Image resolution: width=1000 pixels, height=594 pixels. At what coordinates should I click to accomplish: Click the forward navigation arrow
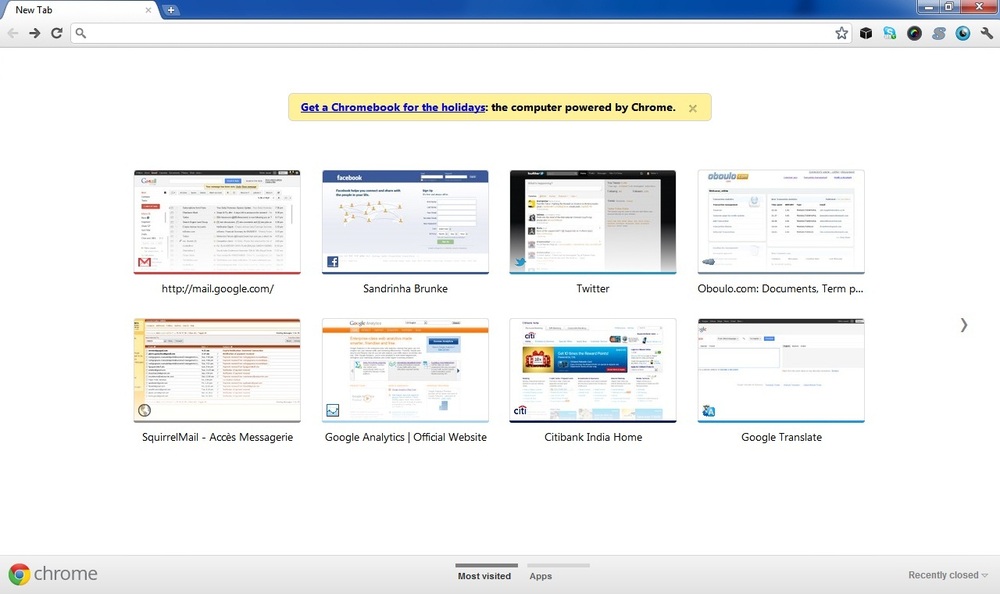click(34, 33)
